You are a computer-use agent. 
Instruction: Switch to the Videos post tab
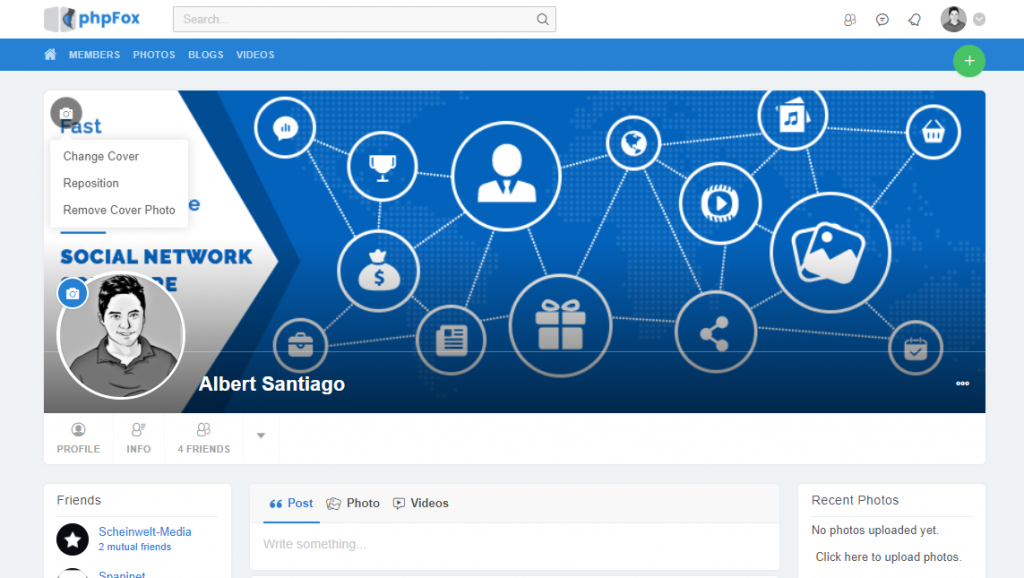click(x=420, y=503)
